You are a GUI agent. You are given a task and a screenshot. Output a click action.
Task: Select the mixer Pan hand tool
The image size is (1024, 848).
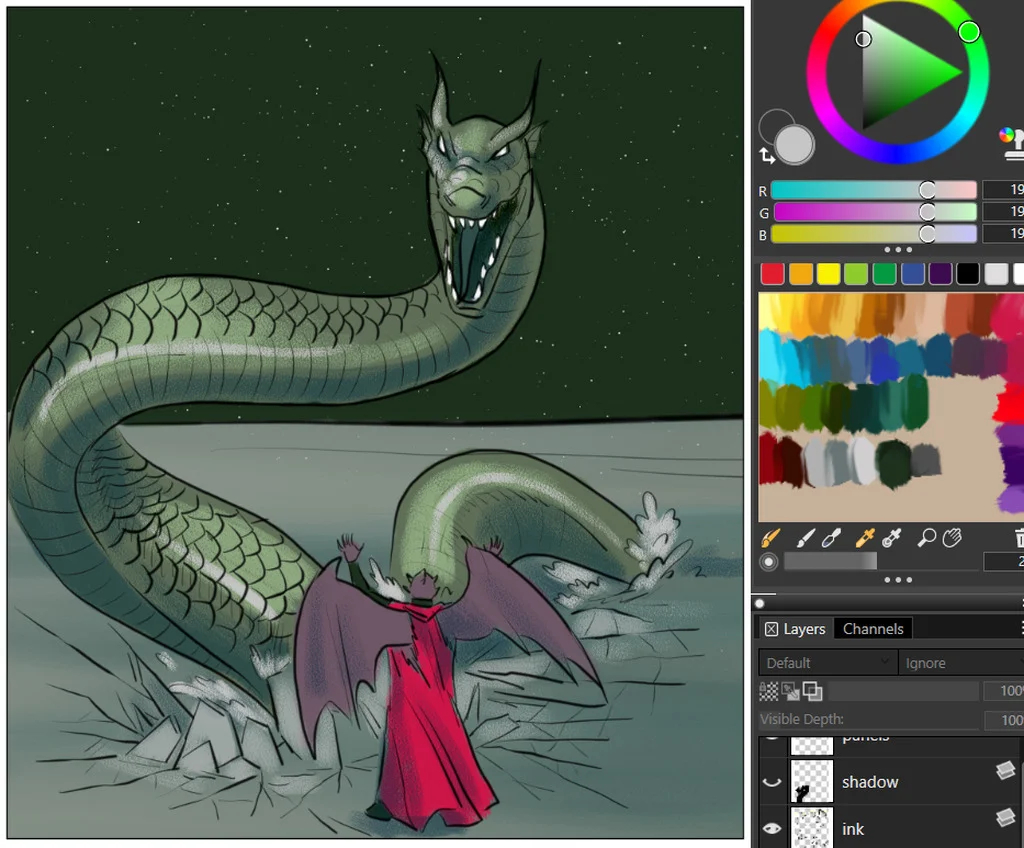click(x=951, y=539)
